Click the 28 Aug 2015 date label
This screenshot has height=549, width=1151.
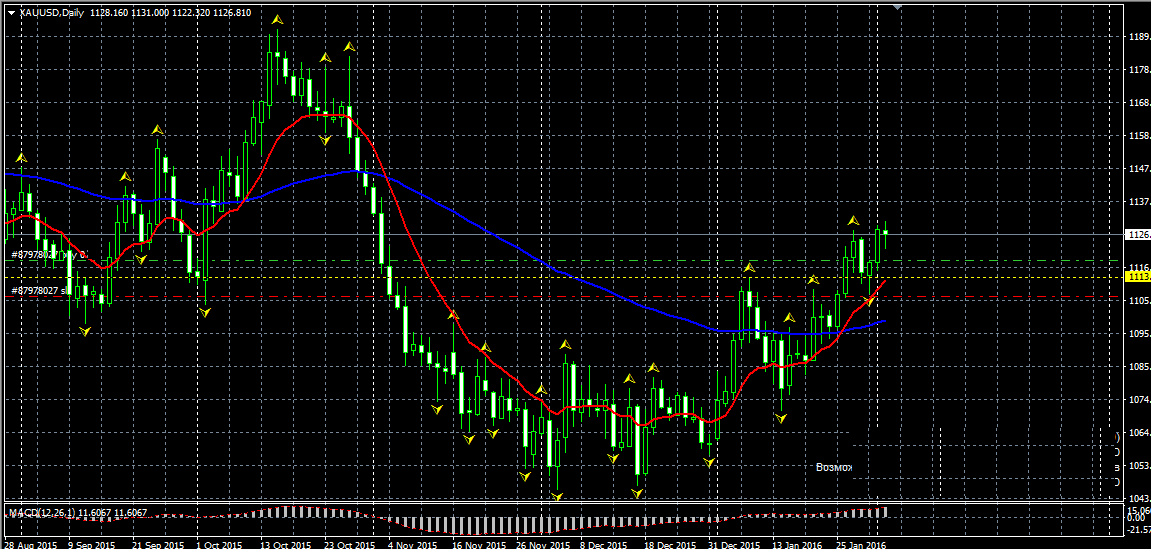(31, 545)
